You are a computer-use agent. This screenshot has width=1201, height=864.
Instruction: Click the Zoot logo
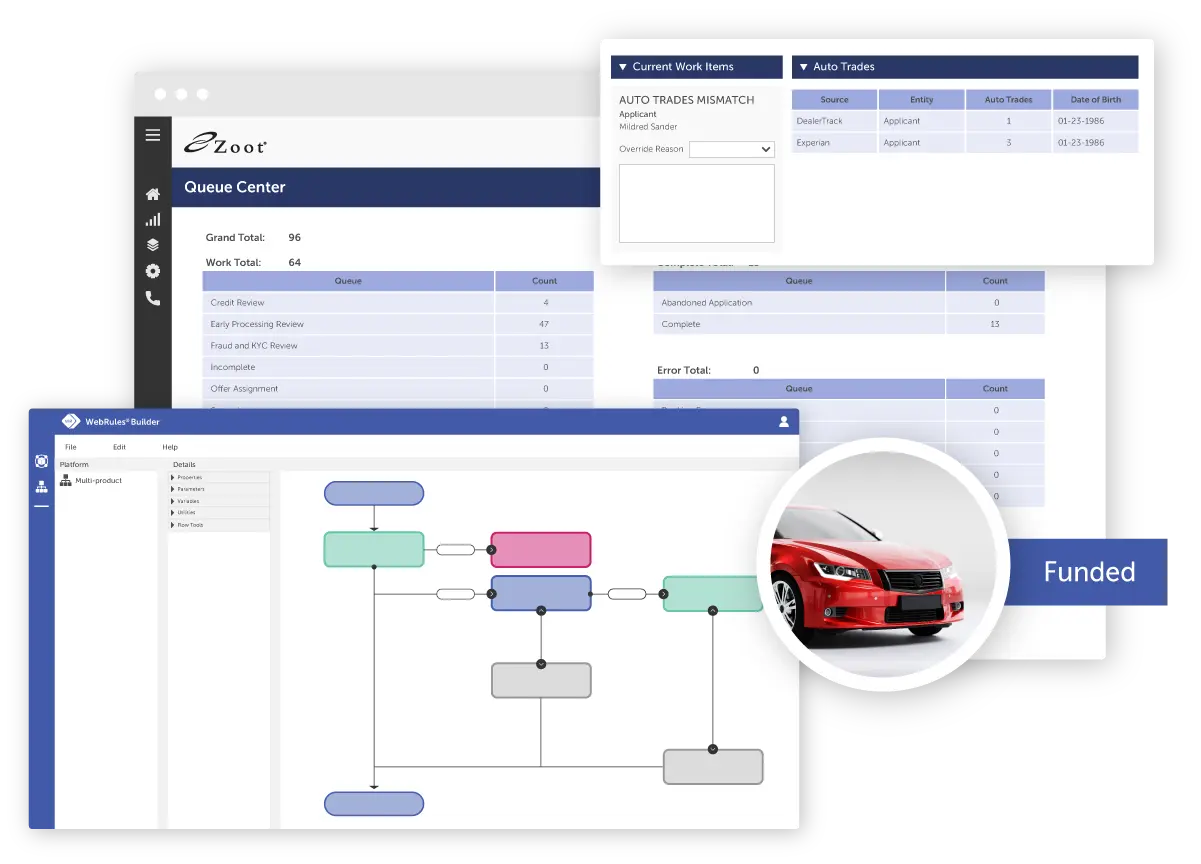tap(225, 144)
